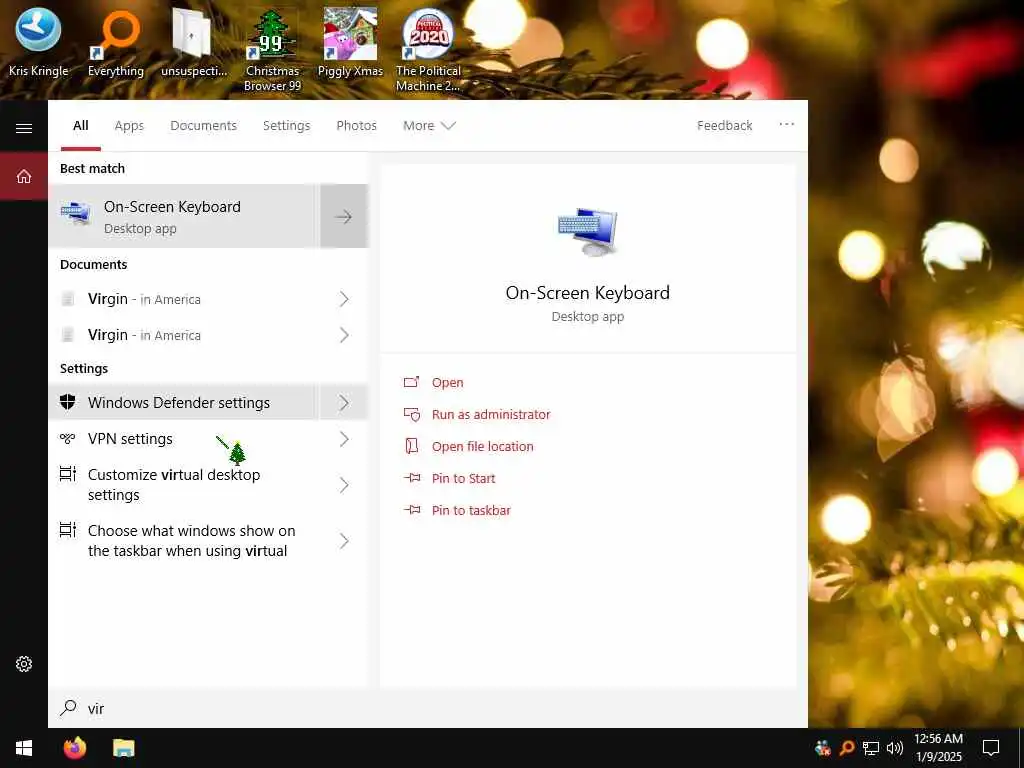Open The Political Machine 2020 shortcut
The height and width of the screenshot is (768, 1024).
coord(428,49)
